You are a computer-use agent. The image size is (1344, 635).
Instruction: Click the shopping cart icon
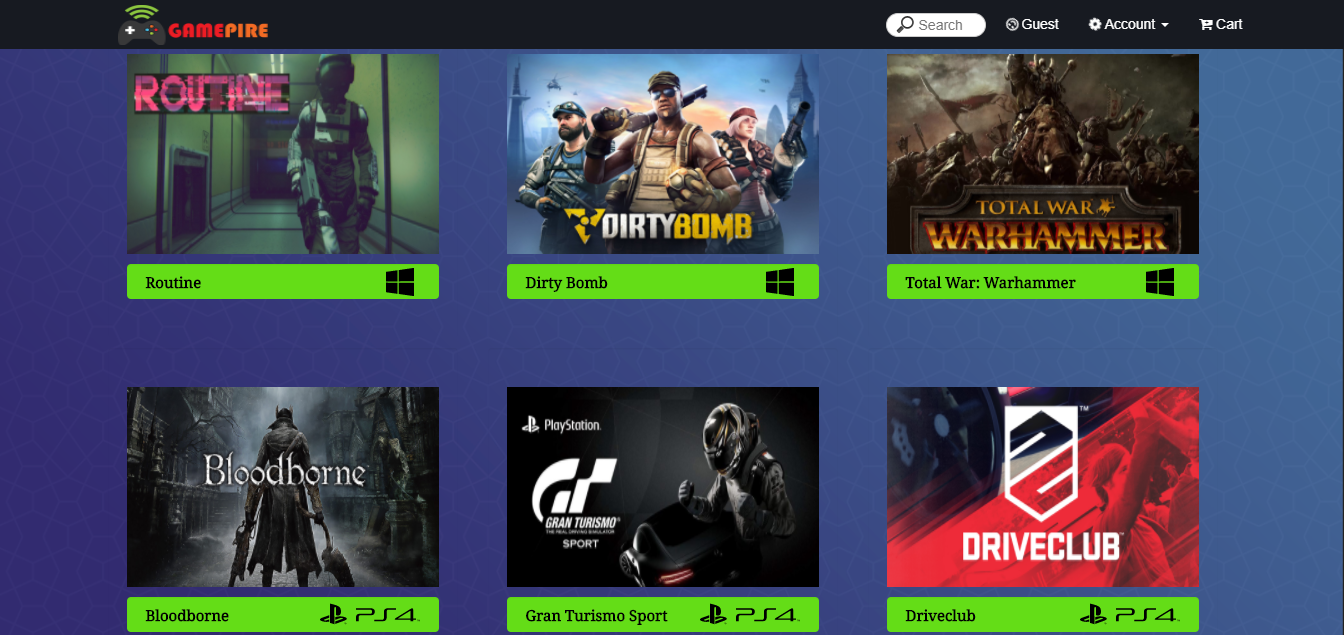(x=1205, y=24)
